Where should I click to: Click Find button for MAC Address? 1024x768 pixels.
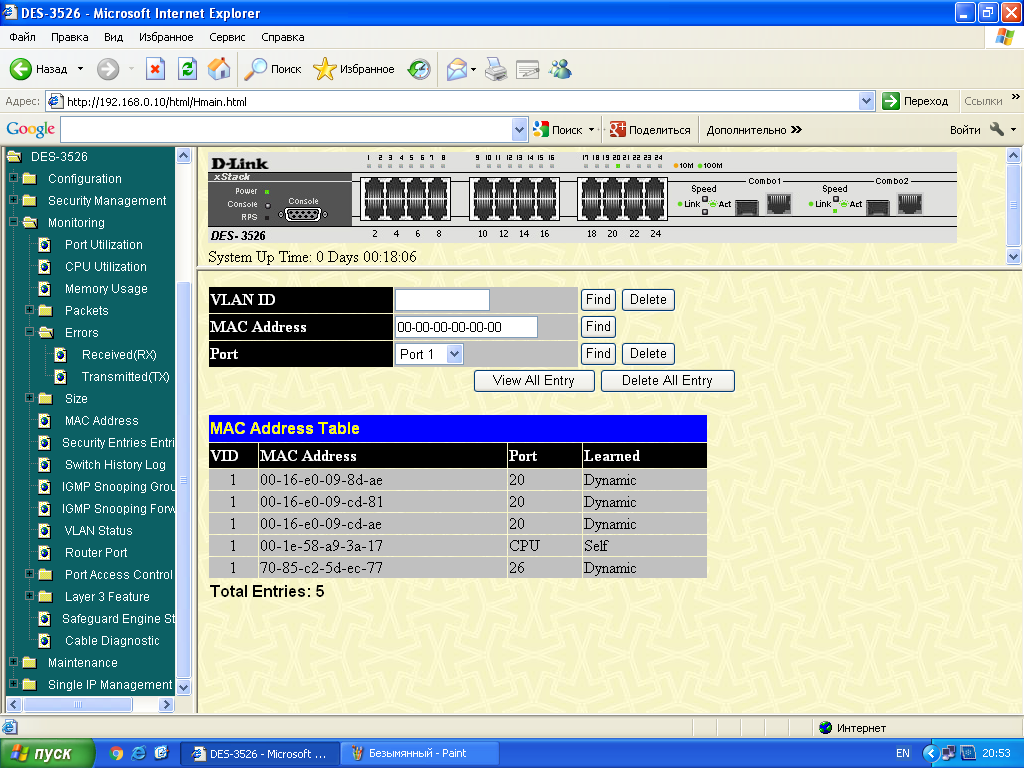598,327
